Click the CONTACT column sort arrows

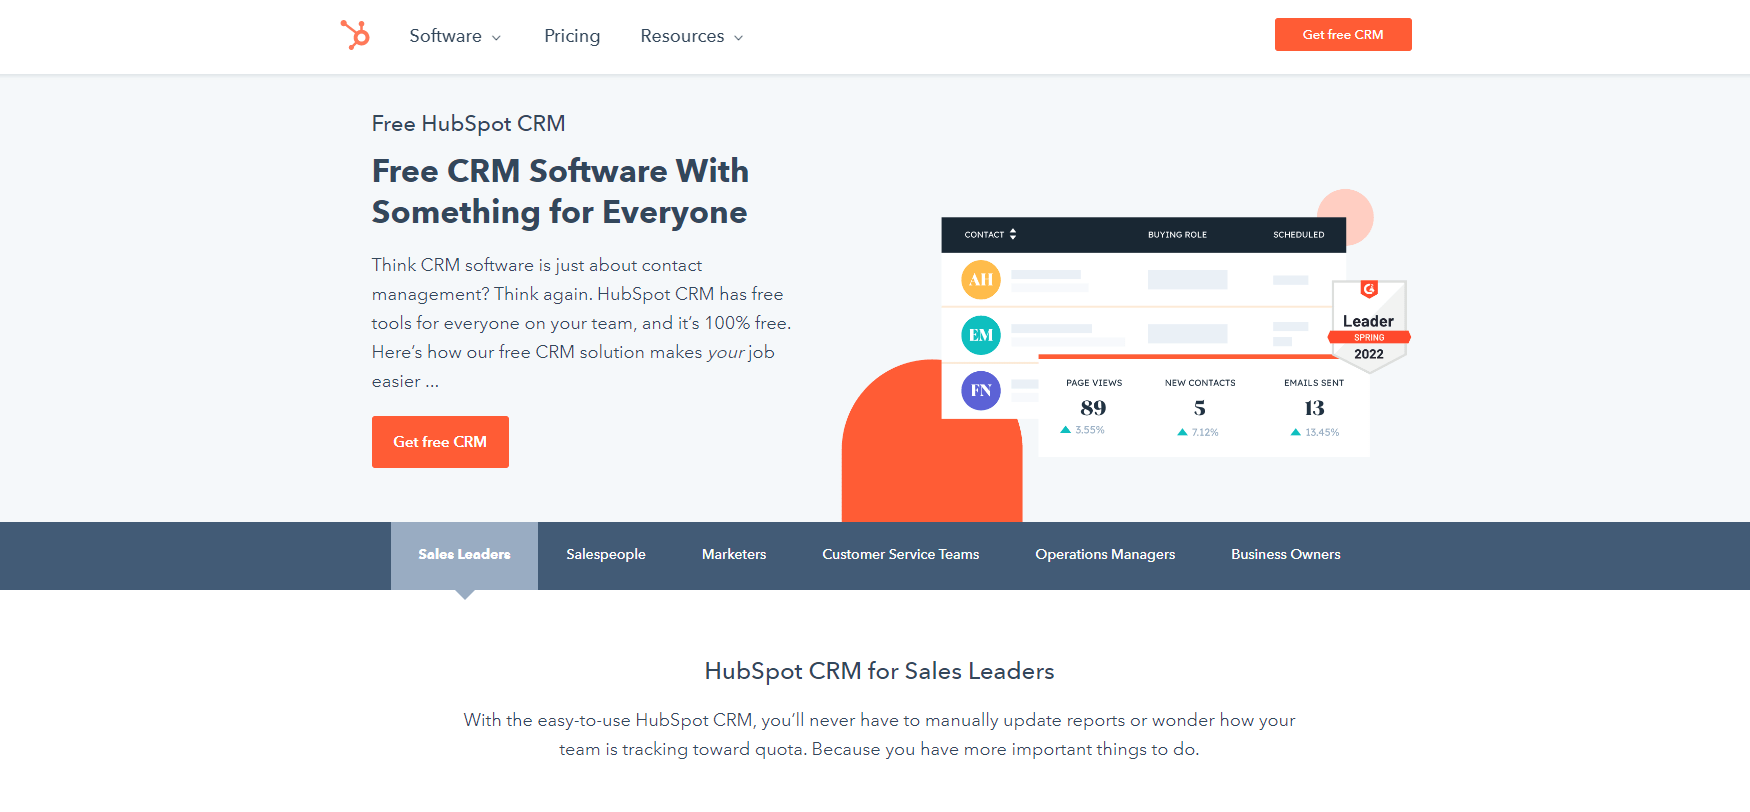pos(1013,234)
